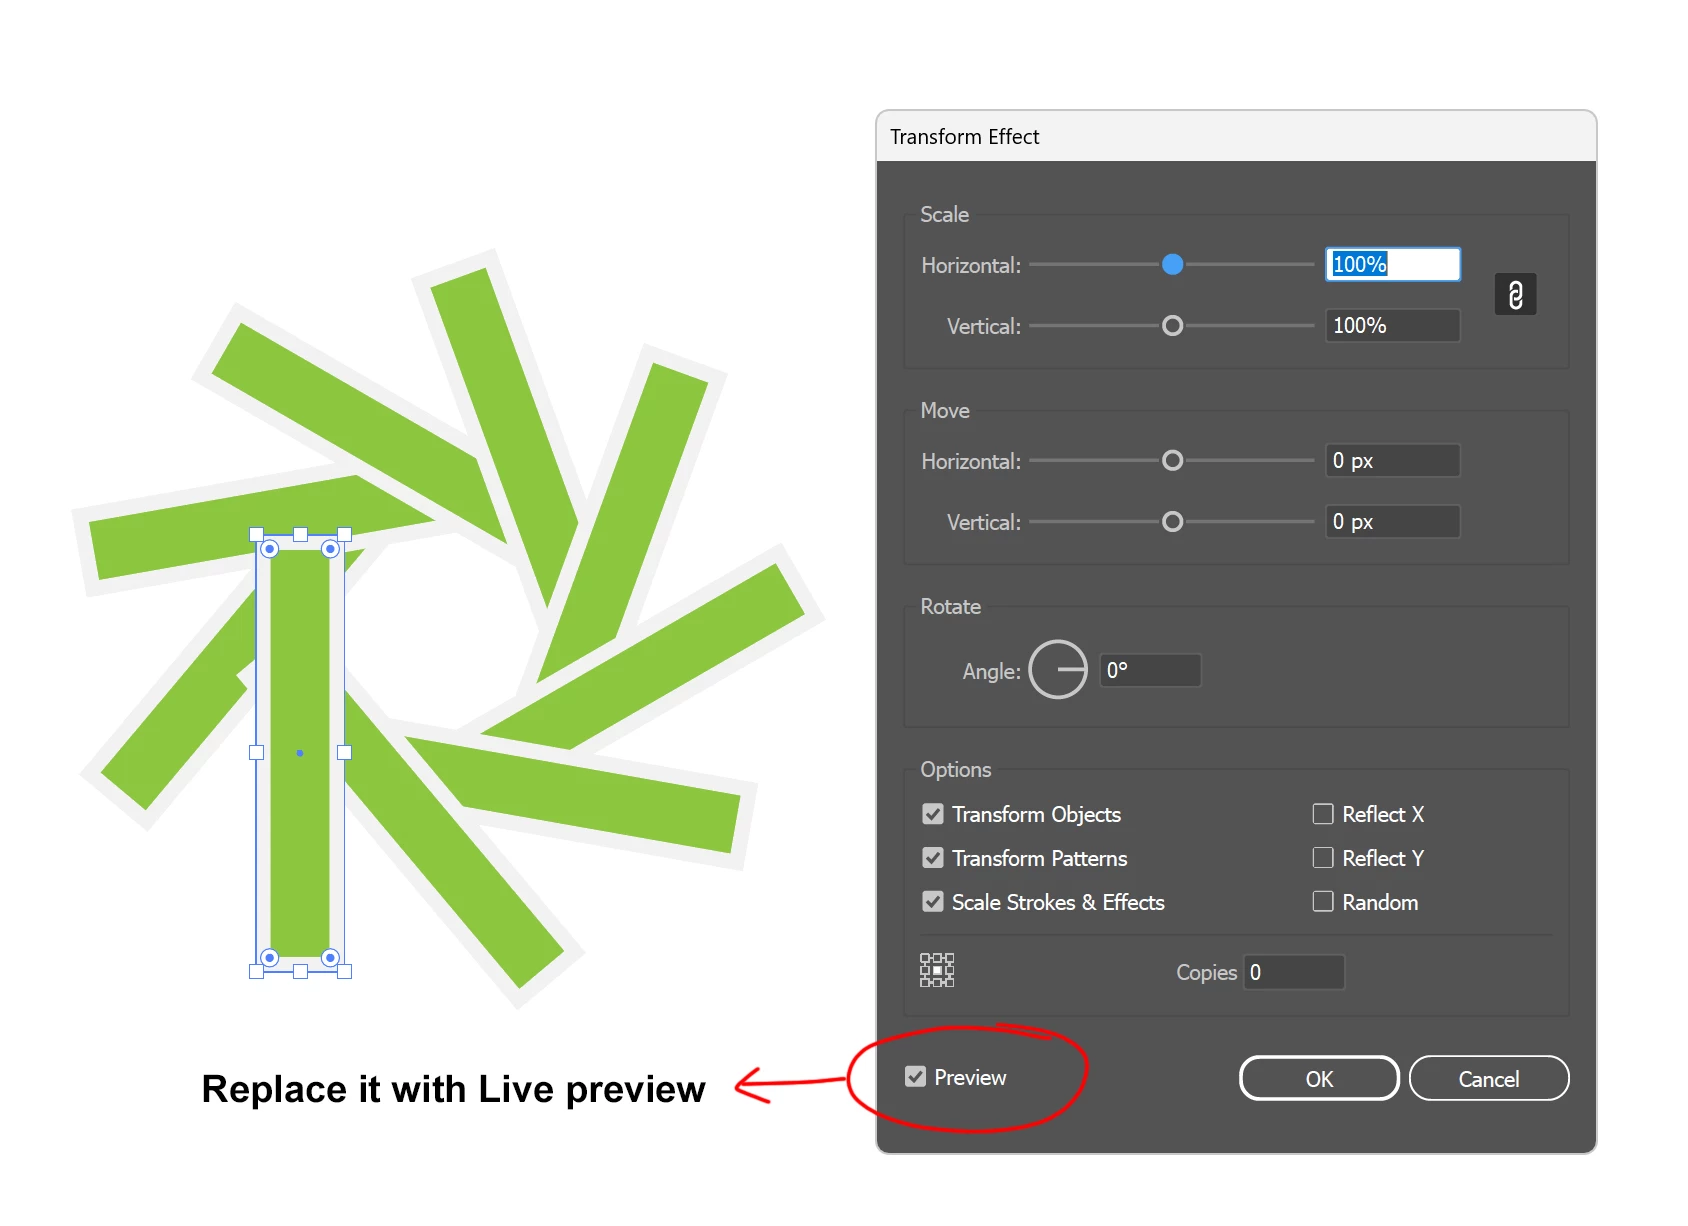
Task: Enable the Reflect X checkbox
Action: pos(1323,814)
